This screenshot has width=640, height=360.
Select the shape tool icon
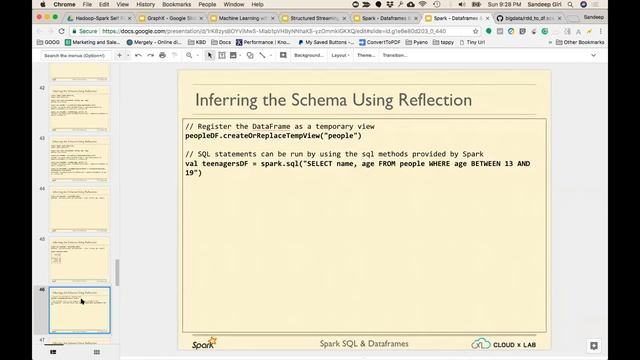click(x=250, y=55)
